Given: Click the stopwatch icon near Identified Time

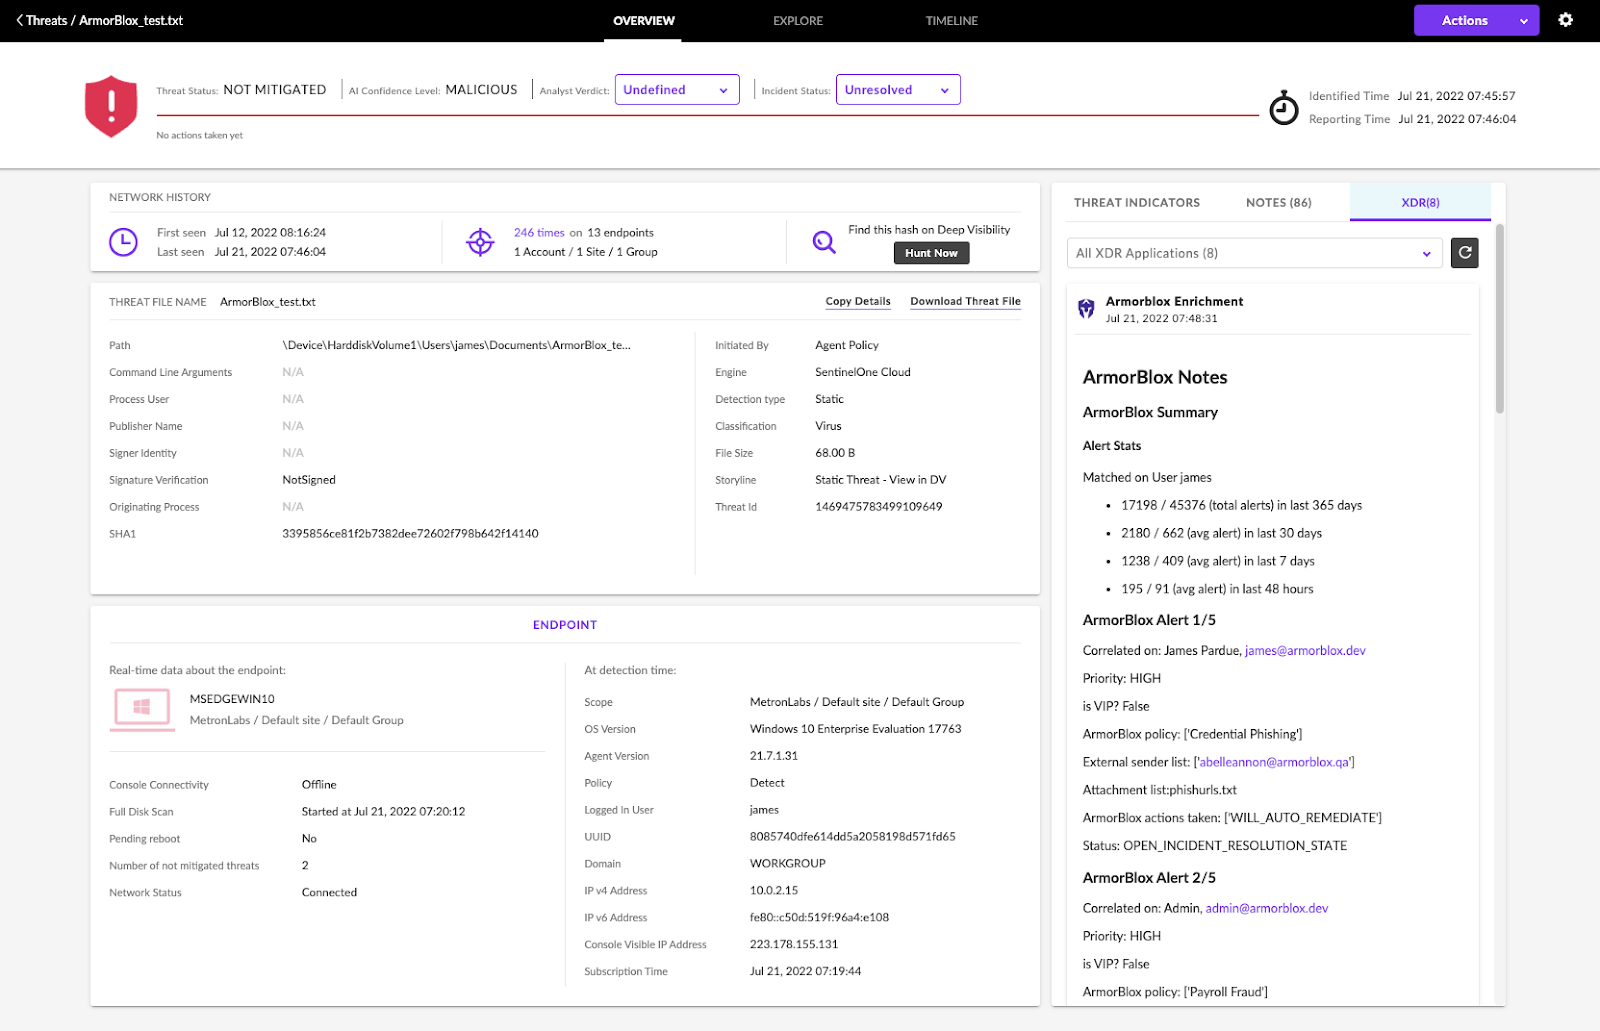Looking at the screenshot, I should pos(1283,108).
